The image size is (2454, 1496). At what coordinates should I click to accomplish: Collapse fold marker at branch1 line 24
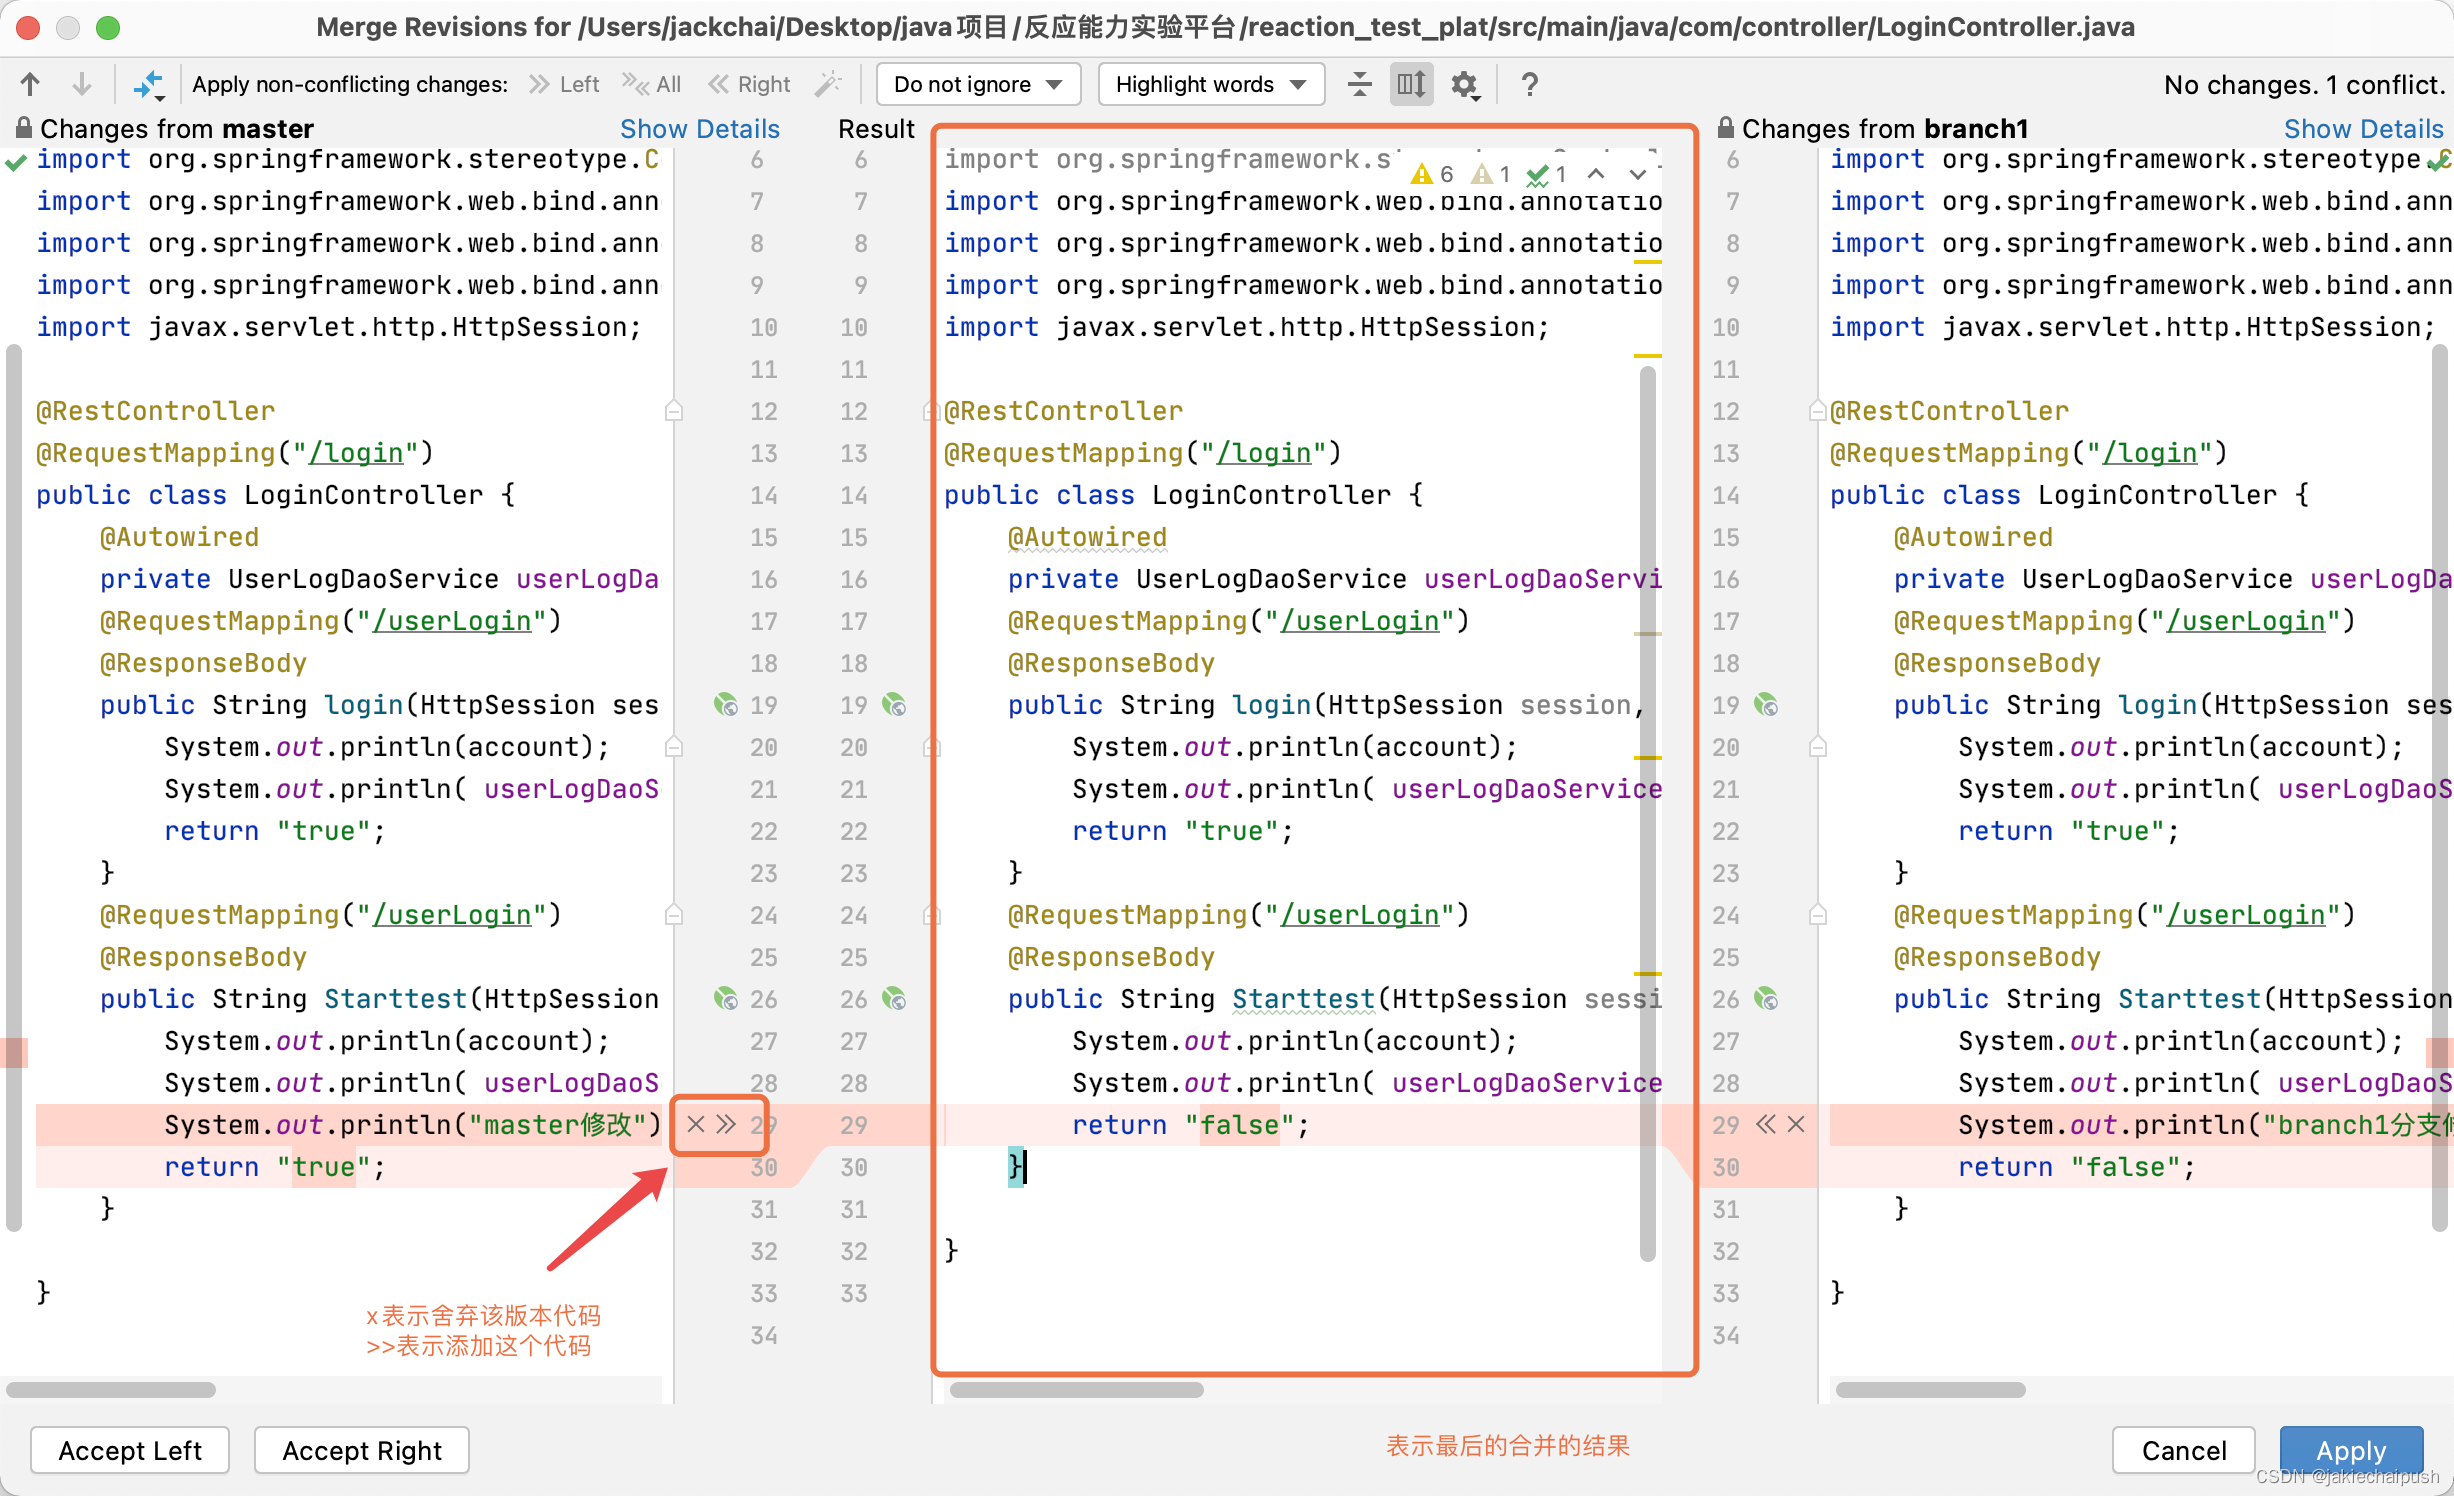coord(1818,915)
